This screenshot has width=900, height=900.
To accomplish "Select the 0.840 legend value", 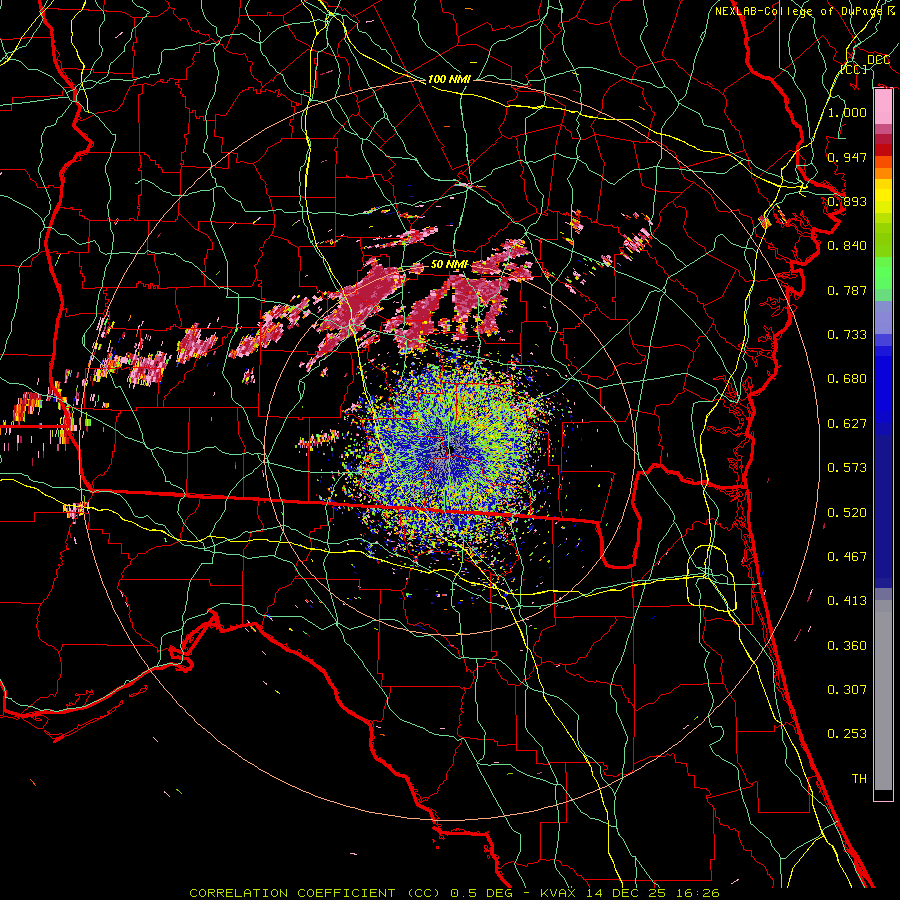I will (847, 245).
